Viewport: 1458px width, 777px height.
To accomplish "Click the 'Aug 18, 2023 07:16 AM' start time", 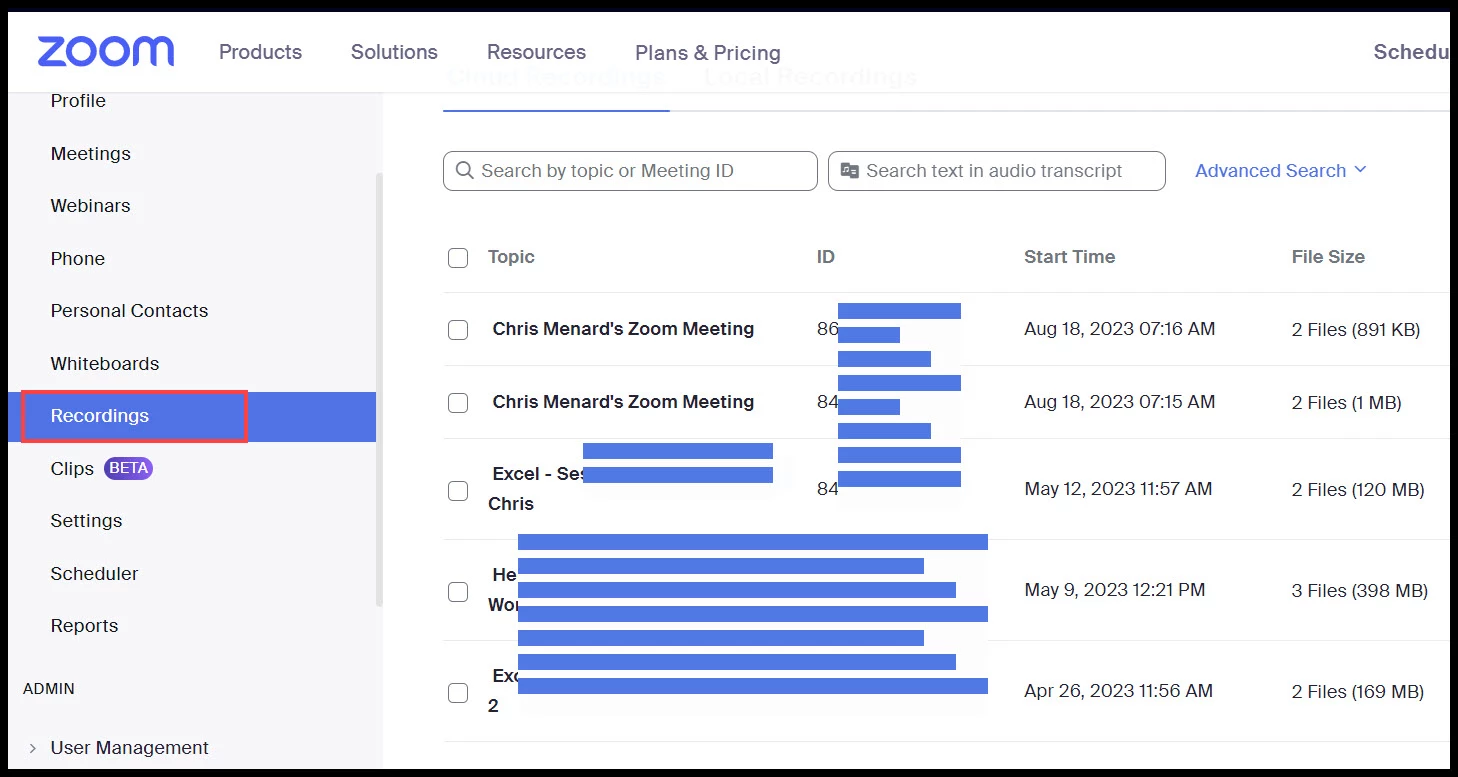I will coord(1120,329).
